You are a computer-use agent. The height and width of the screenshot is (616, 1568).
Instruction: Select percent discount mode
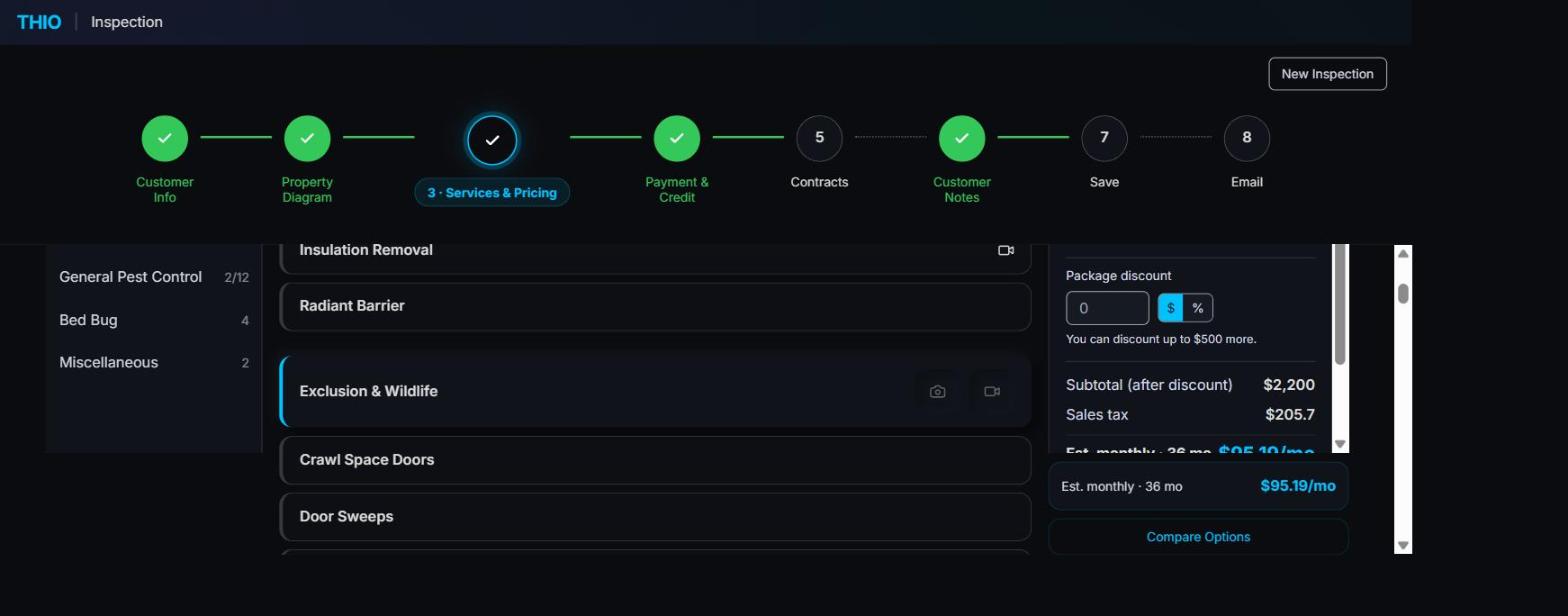(1197, 308)
